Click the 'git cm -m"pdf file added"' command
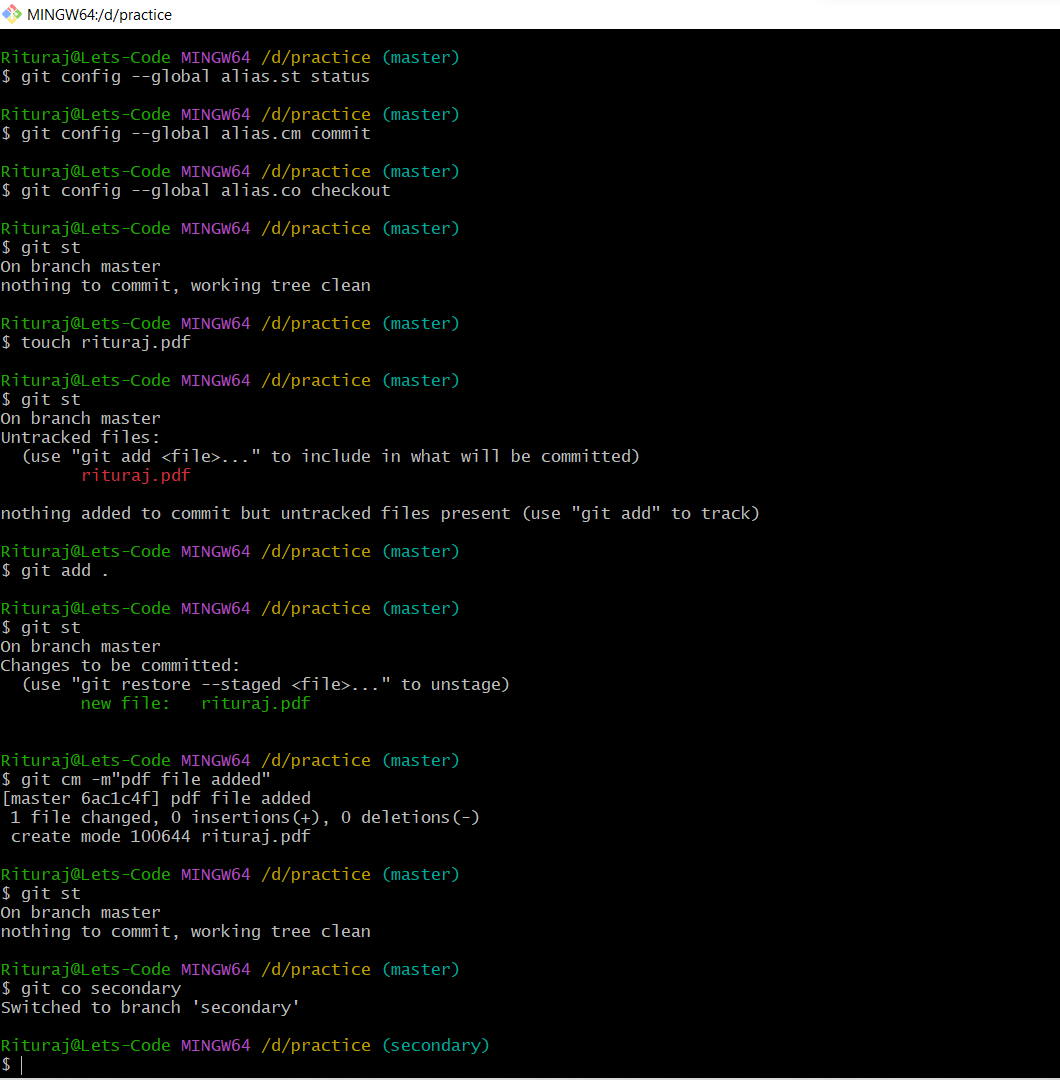 point(145,780)
